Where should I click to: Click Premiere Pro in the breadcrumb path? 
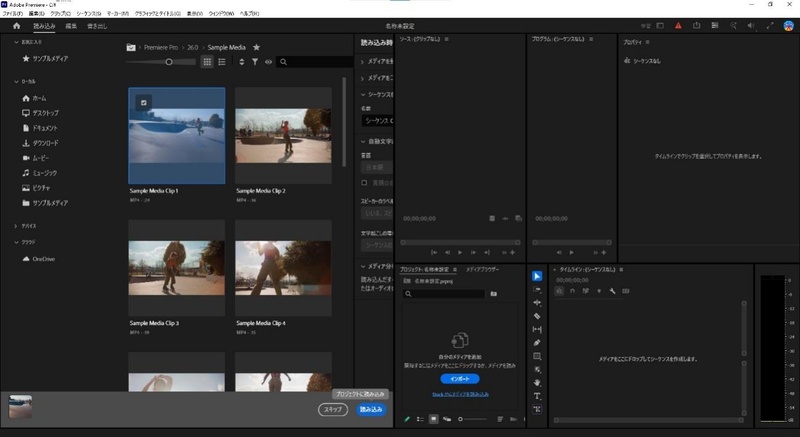coord(161,47)
